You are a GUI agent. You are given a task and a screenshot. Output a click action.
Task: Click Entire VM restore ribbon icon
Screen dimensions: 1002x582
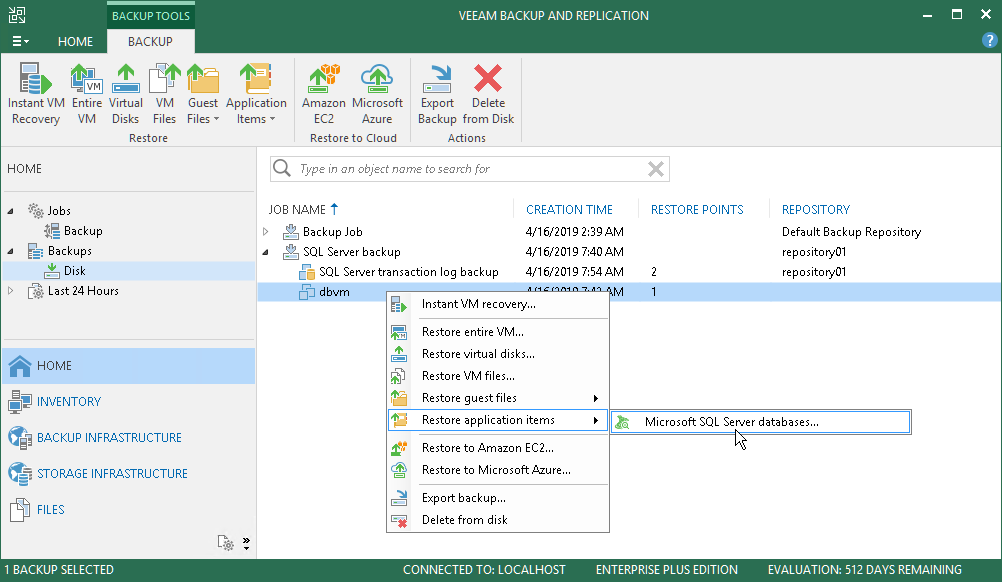coord(86,94)
